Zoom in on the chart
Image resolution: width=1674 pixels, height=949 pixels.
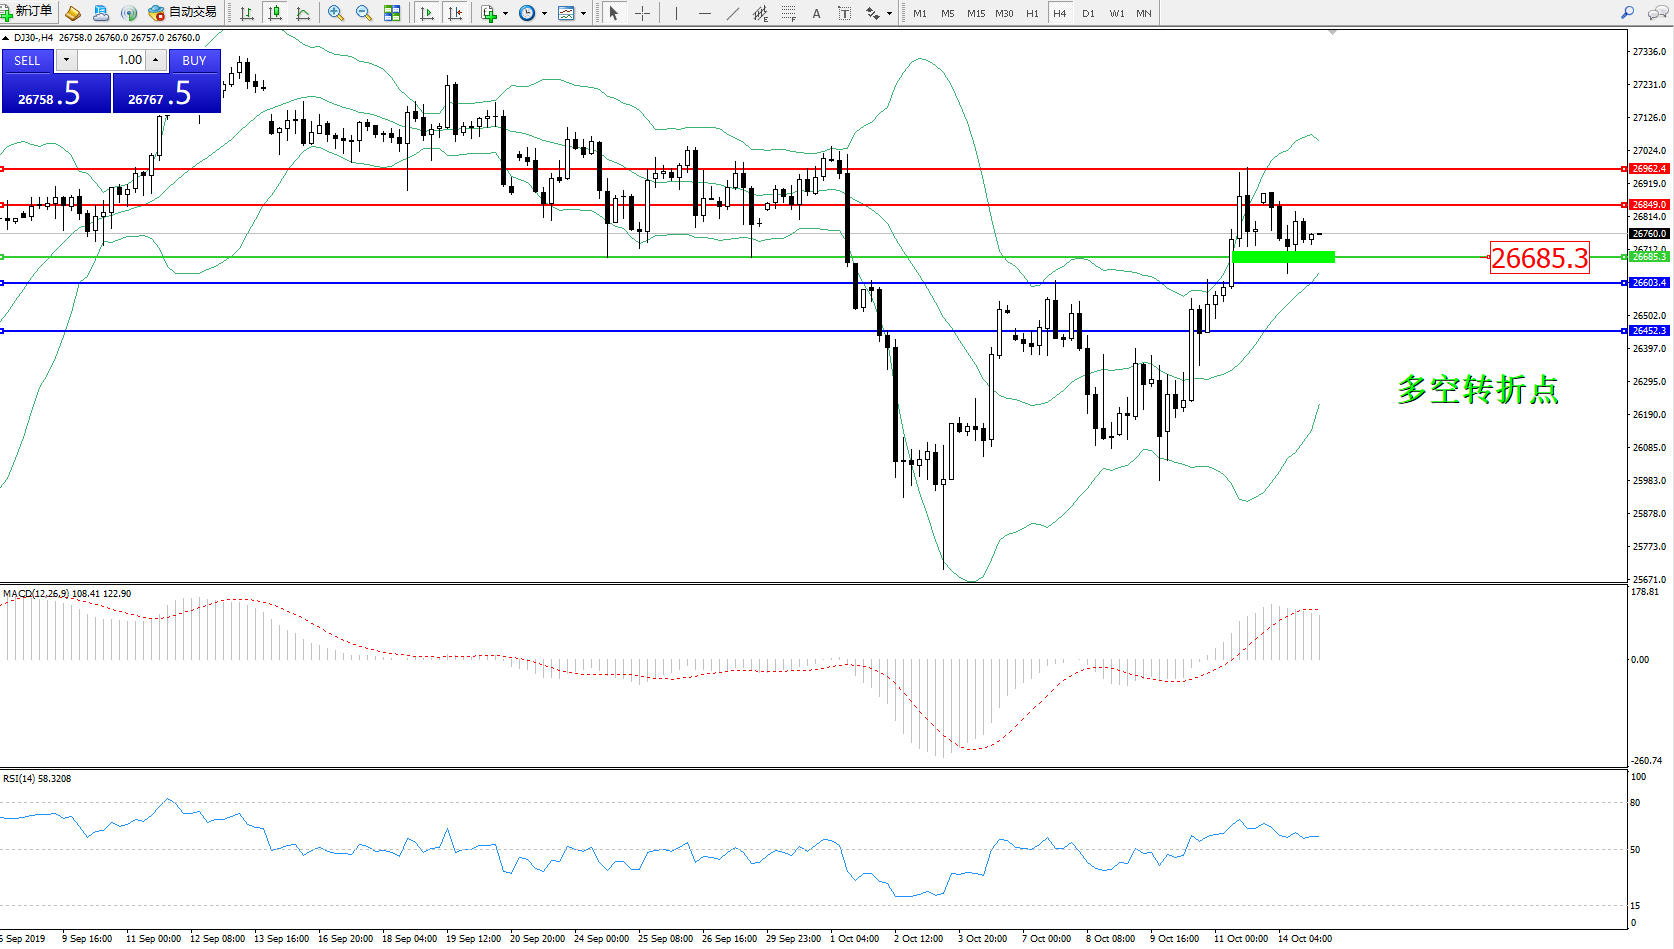(336, 13)
